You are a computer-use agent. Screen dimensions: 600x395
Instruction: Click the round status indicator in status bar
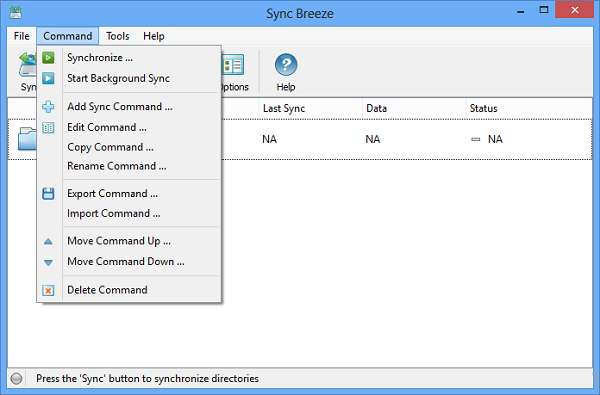(16, 379)
